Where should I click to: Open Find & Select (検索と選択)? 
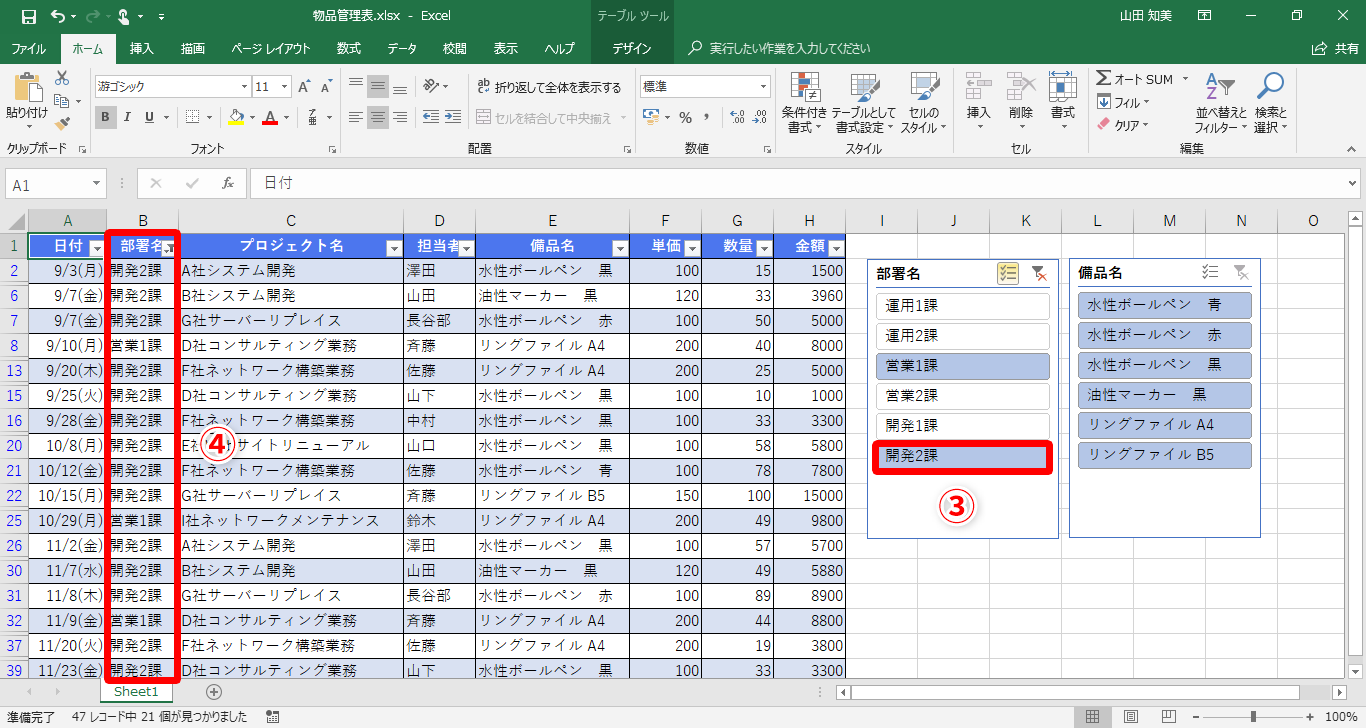pos(1270,103)
